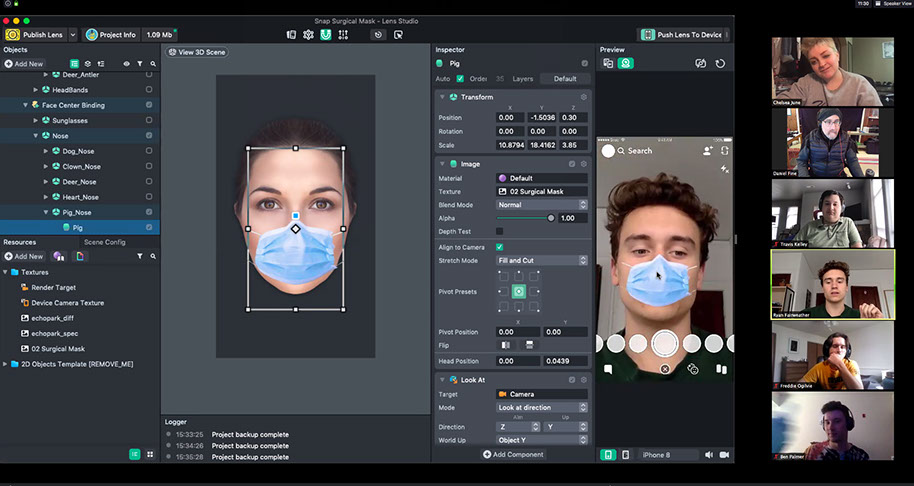
Task: Click the search icon in Objects panel
Action: tap(153, 63)
